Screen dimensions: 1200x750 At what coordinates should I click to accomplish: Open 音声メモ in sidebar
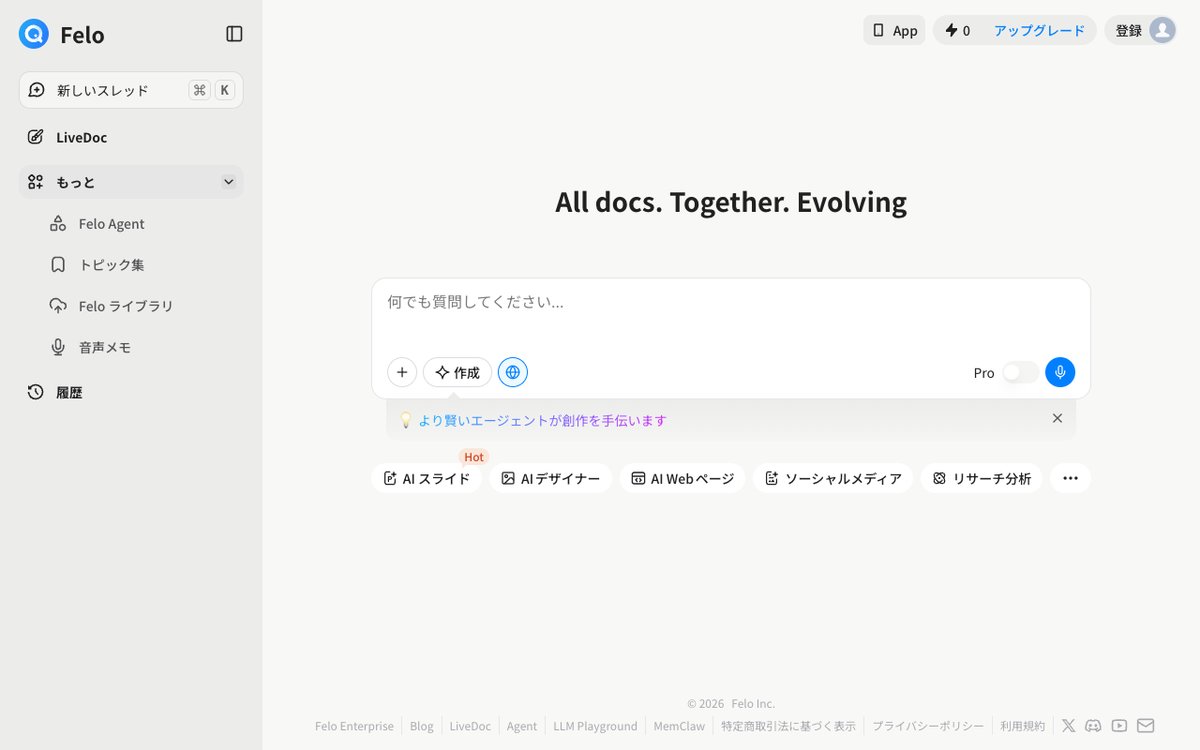105,347
